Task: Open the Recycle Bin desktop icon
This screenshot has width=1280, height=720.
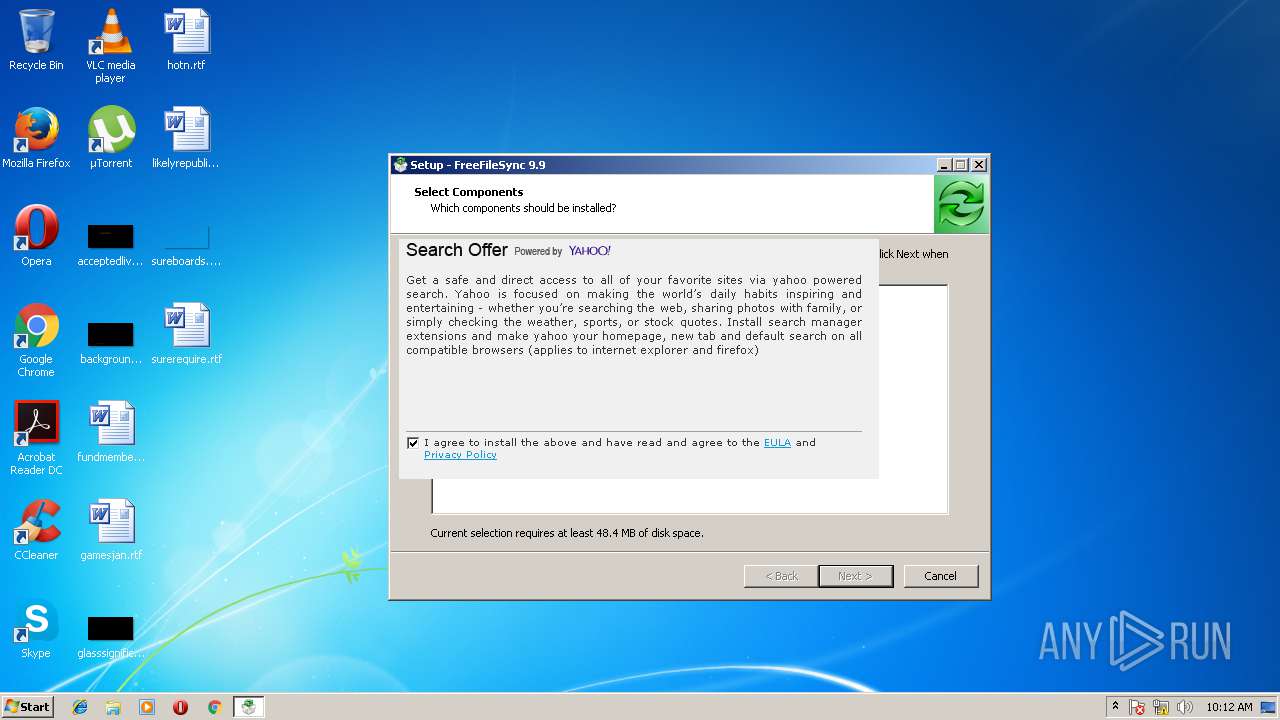Action: click(36, 40)
